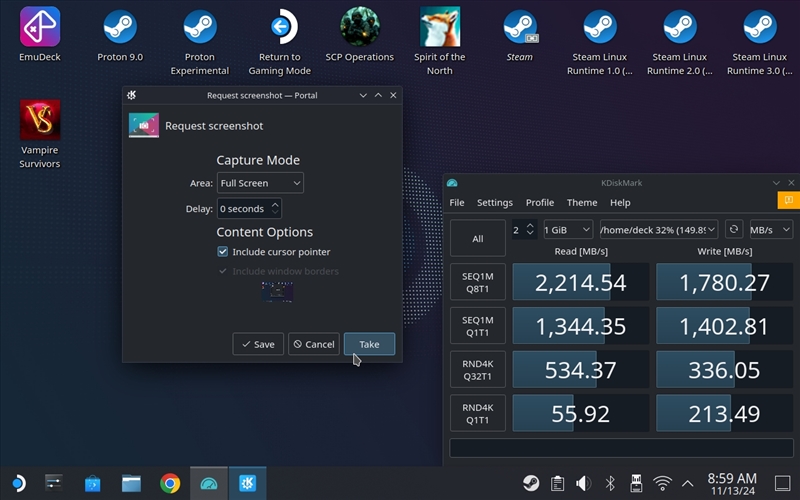The width and height of the screenshot is (800, 500).
Task: Open Chrome from the taskbar
Action: coord(170,483)
